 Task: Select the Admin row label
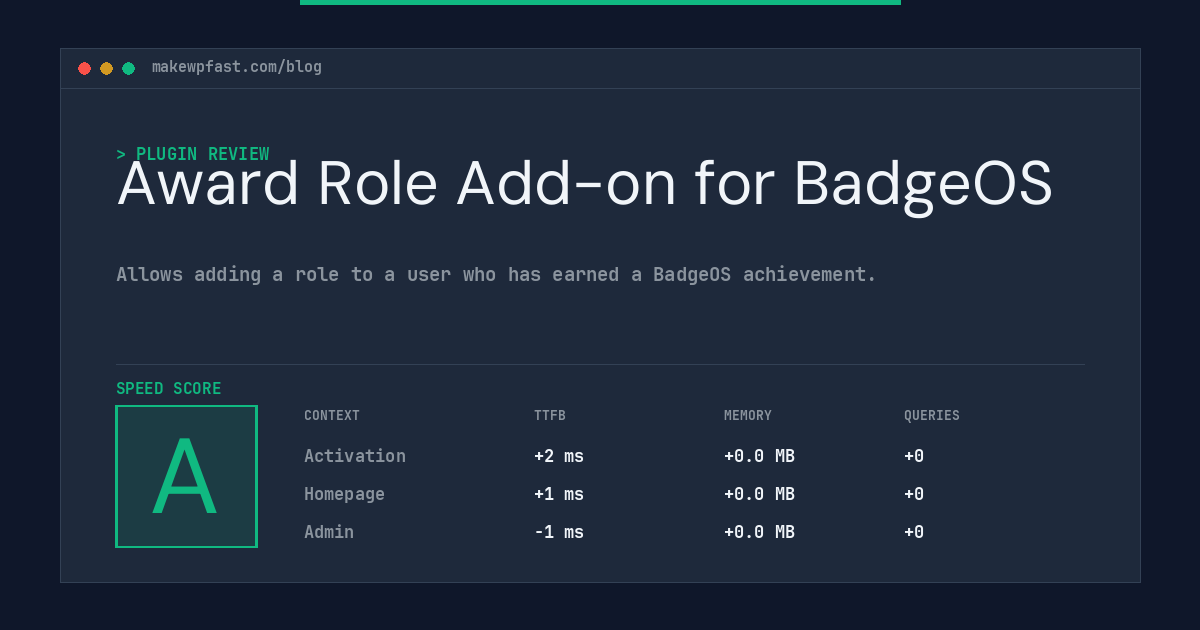pyautogui.click(x=329, y=532)
